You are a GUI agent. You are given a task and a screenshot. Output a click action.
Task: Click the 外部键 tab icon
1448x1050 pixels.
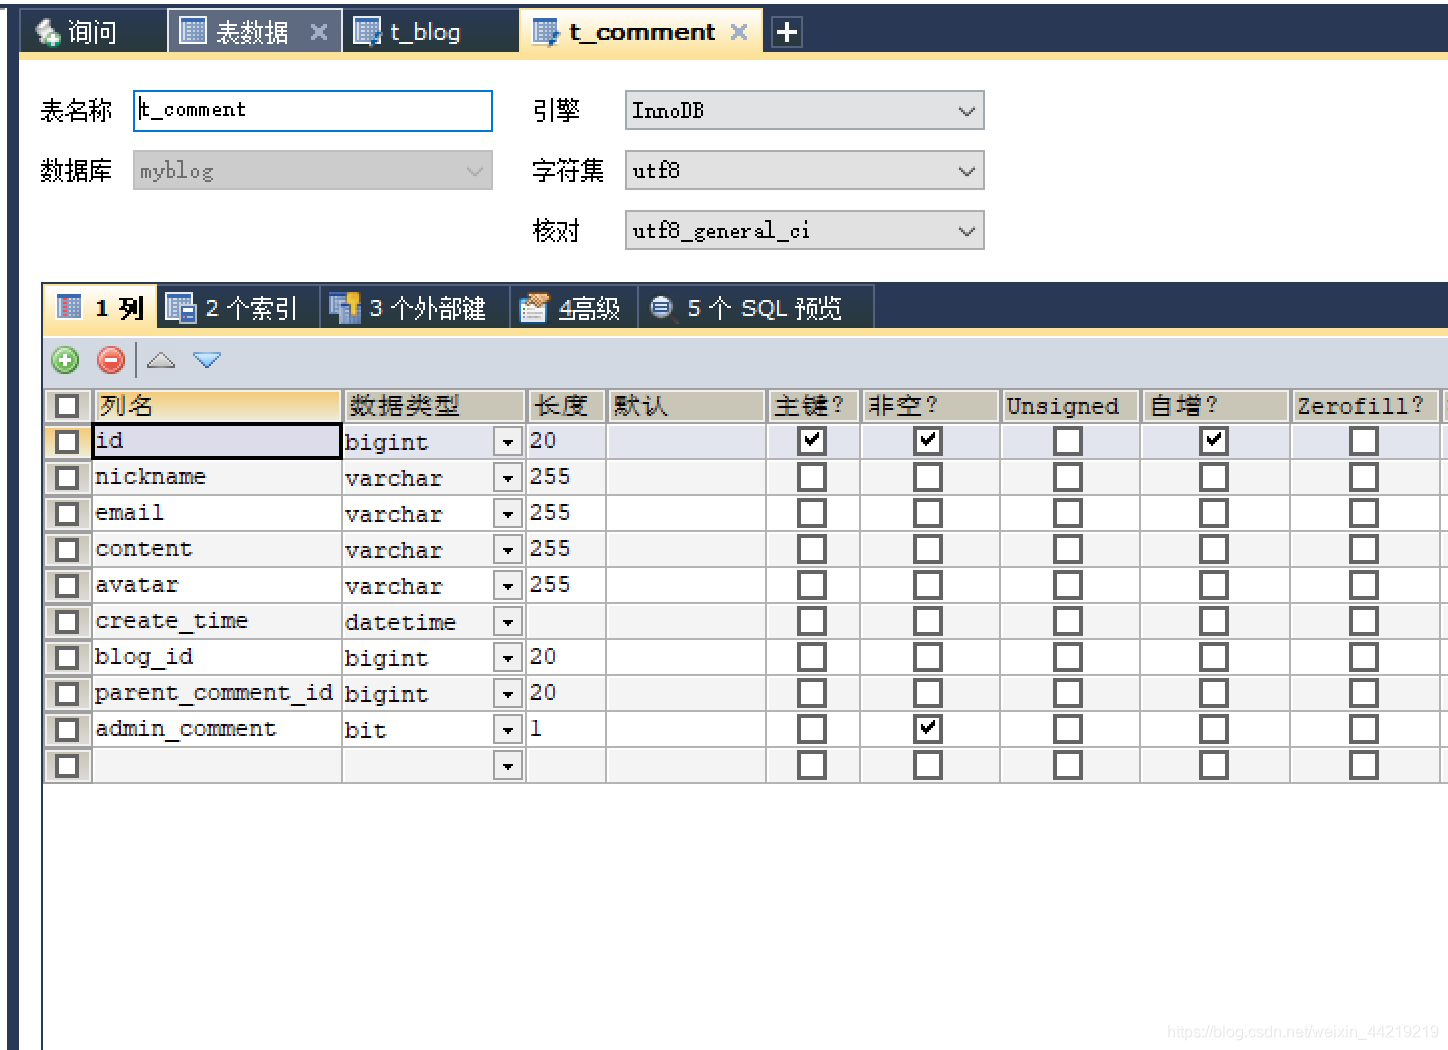click(x=345, y=307)
